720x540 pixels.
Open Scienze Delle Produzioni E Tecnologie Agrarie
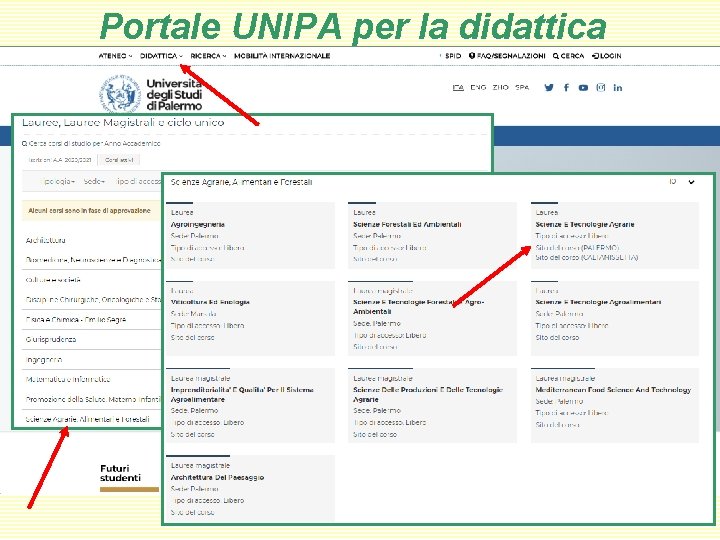coord(428,394)
